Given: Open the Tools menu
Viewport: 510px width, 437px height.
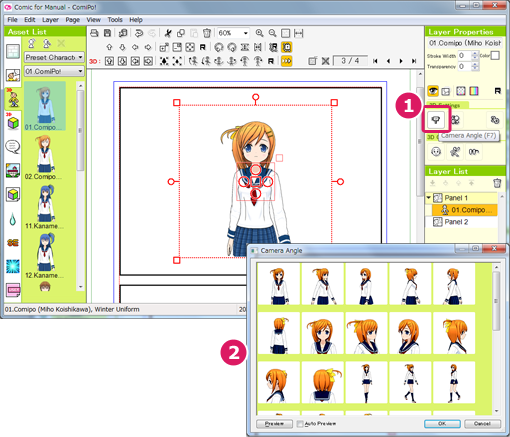Looking at the screenshot, I should tap(115, 20).
